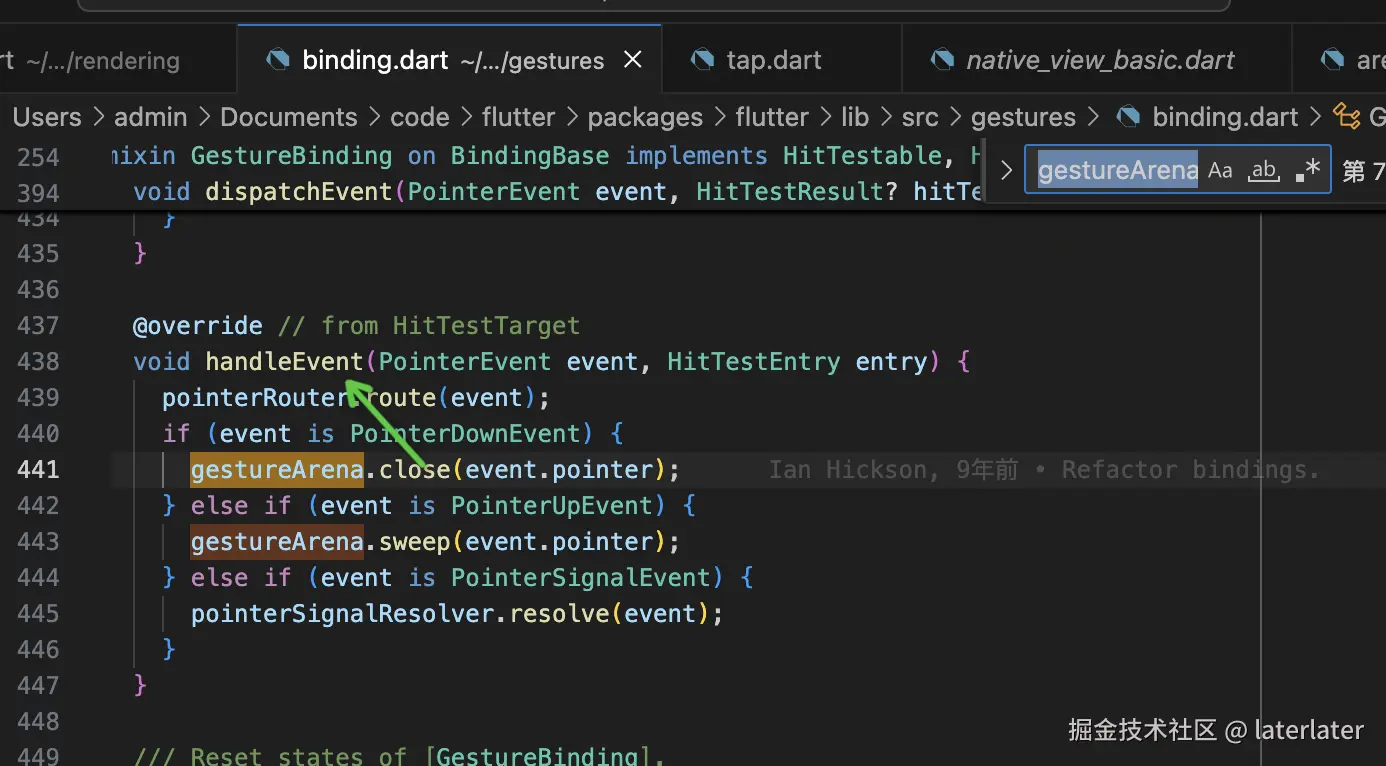The image size is (1386, 766).
Task: Click the Reset states doc comment line
Action: [x=400, y=756]
